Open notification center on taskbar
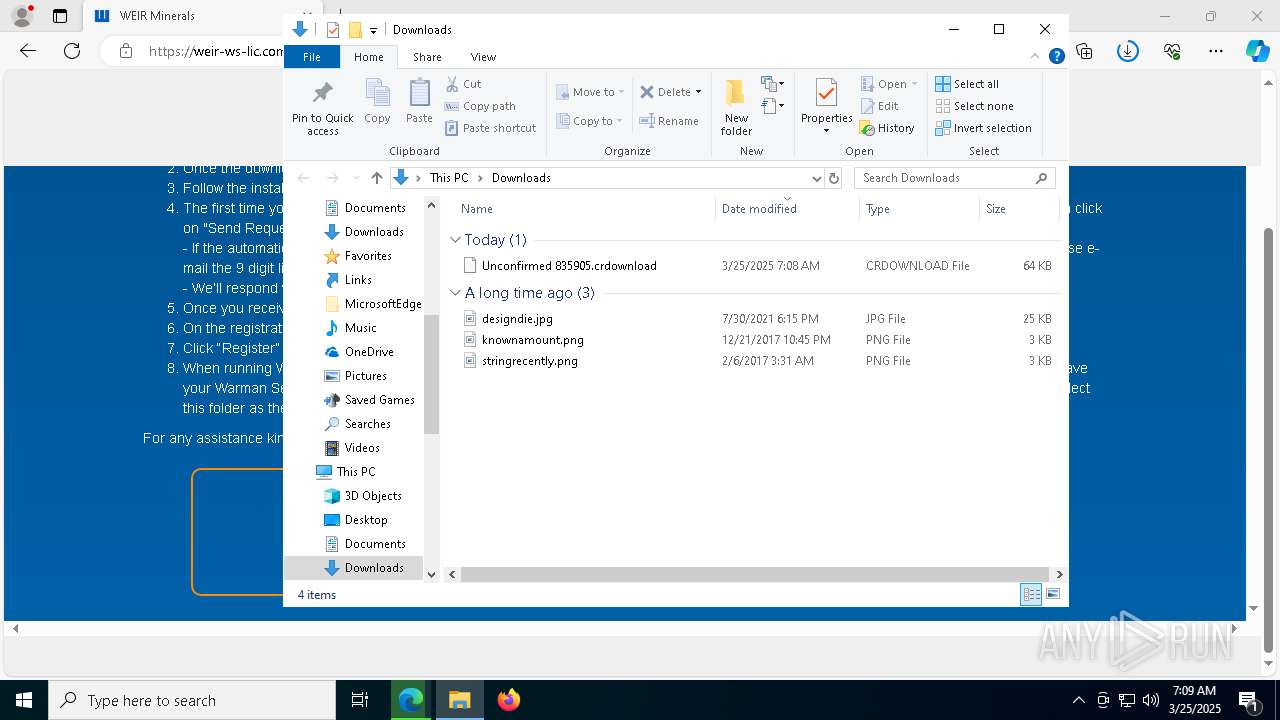Viewport: 1280px width, 720px height. click(1248, 700)
